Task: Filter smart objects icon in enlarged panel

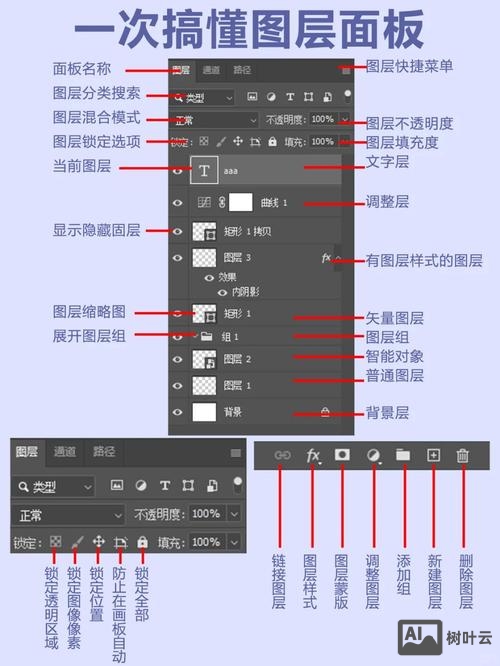Action: point(212,485)
